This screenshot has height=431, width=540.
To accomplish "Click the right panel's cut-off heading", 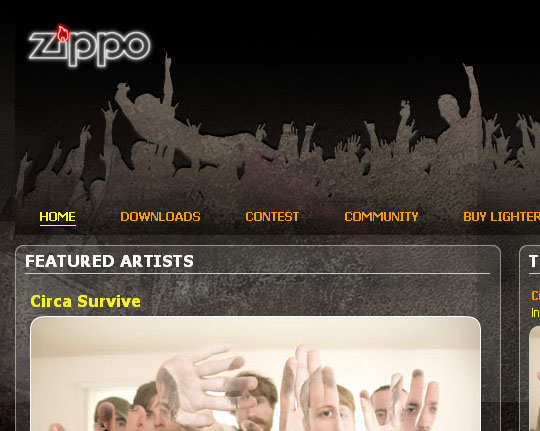I will tap(534, 261).
